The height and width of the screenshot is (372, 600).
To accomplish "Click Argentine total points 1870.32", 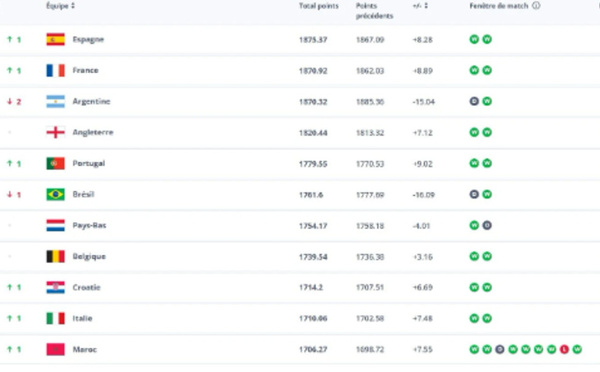I will tap(313, 102).
